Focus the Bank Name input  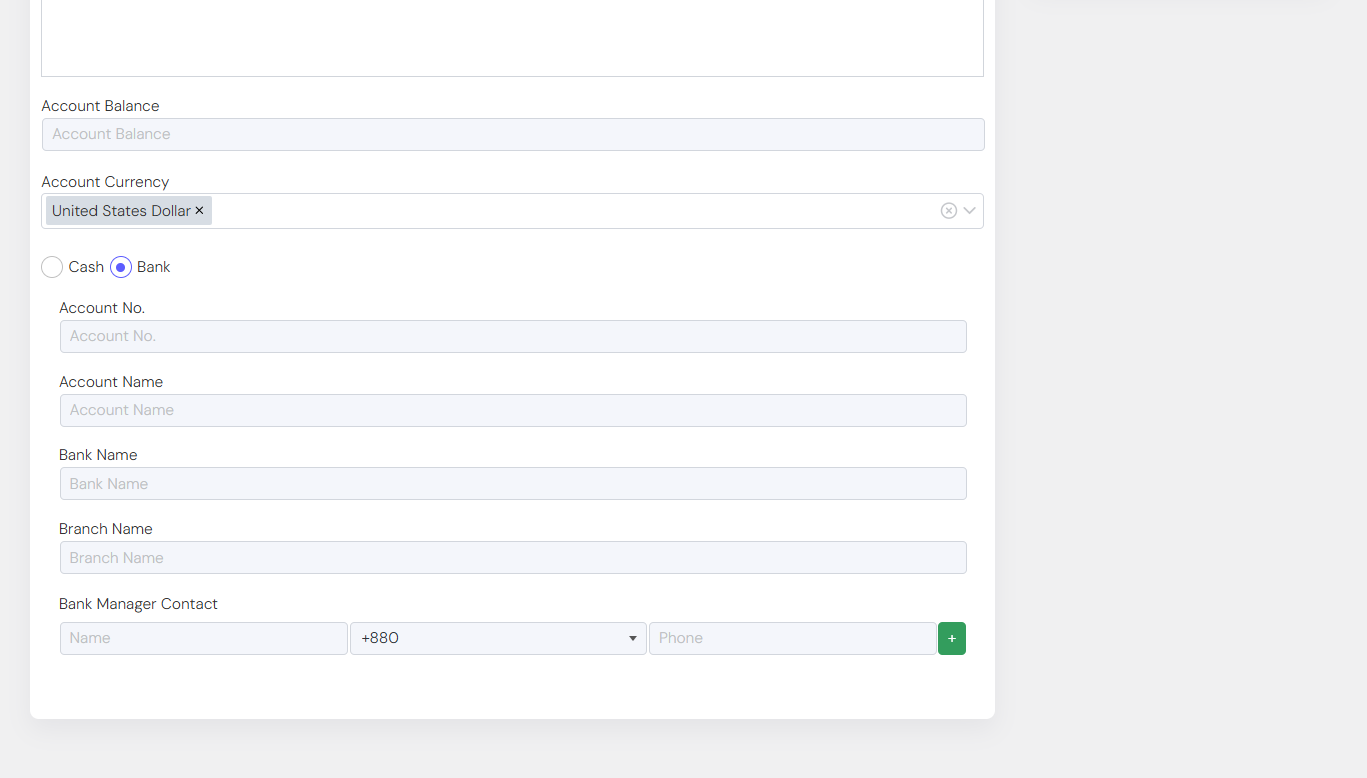[x=513, y=484]
